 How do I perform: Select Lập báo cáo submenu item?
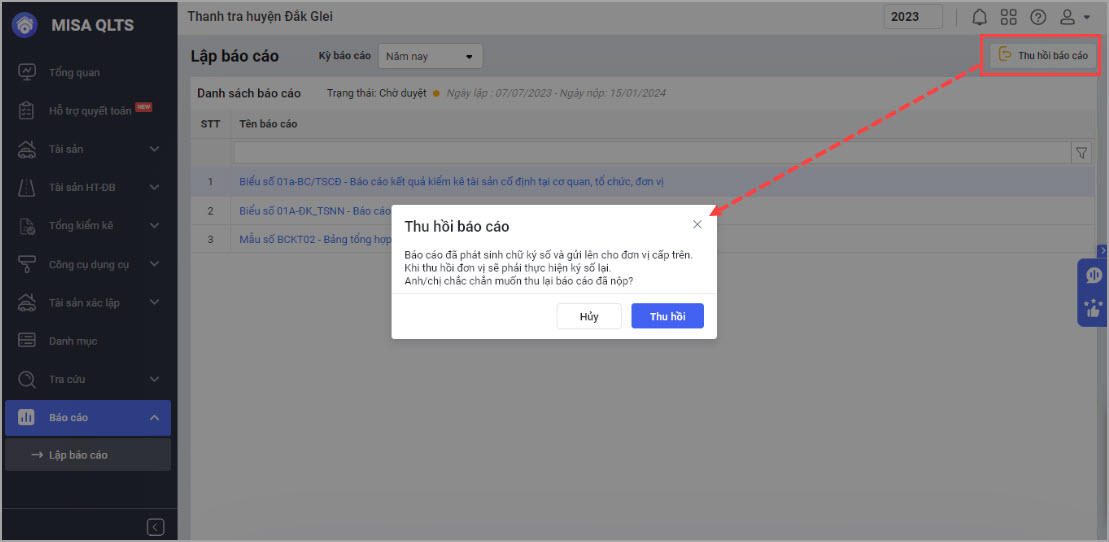coord(88,455)
